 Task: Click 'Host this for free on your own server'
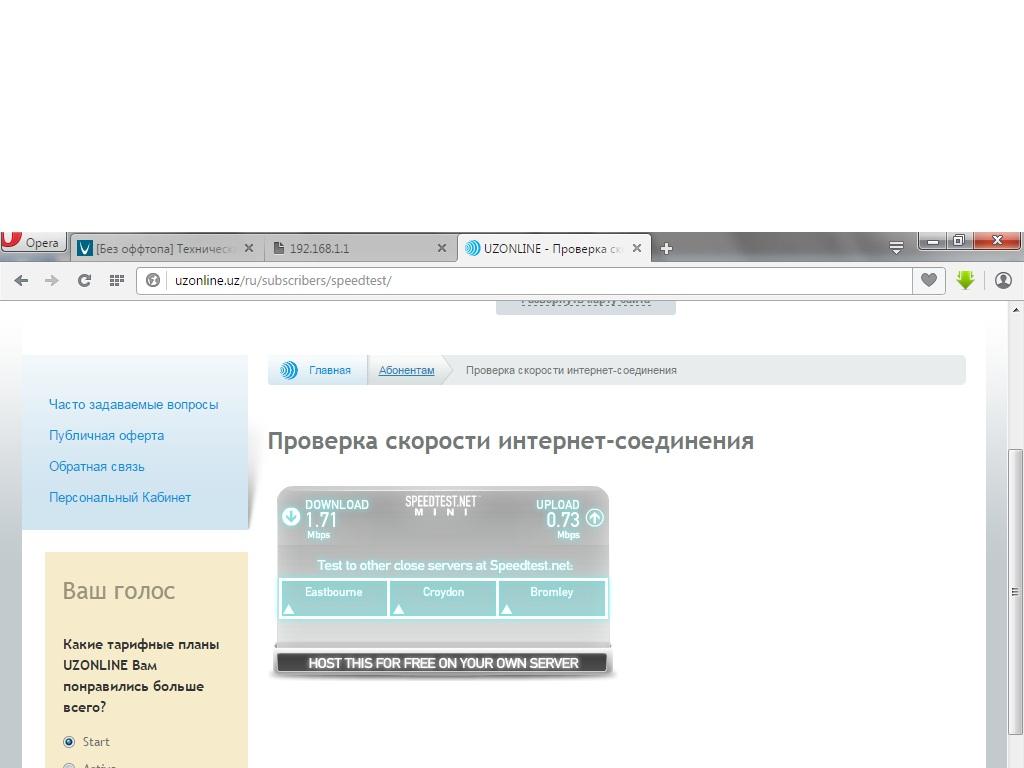pos(443,663)
